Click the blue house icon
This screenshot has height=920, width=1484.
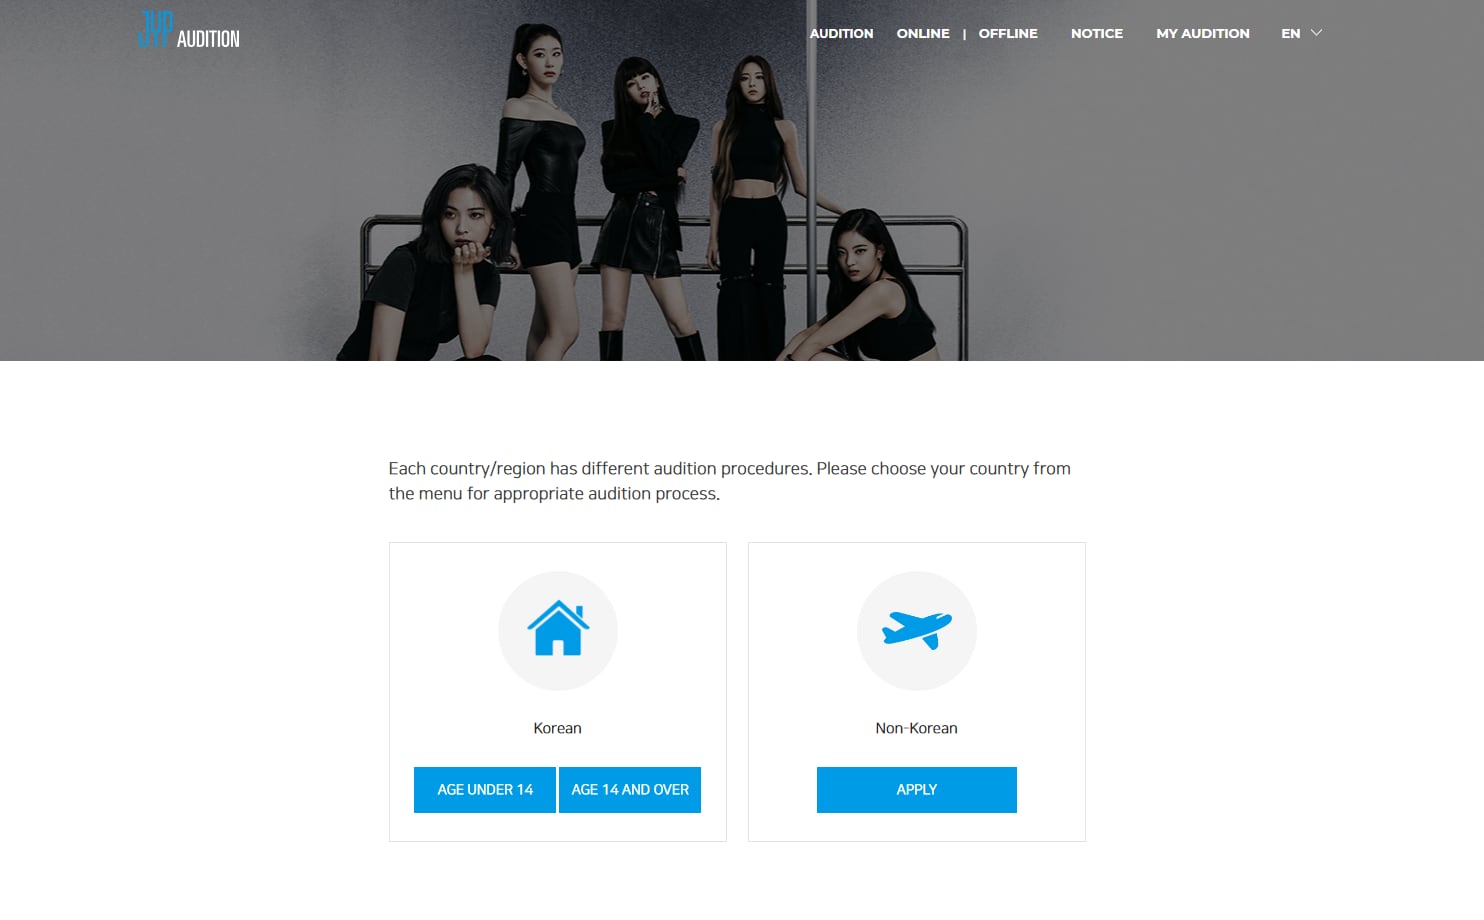558,629
